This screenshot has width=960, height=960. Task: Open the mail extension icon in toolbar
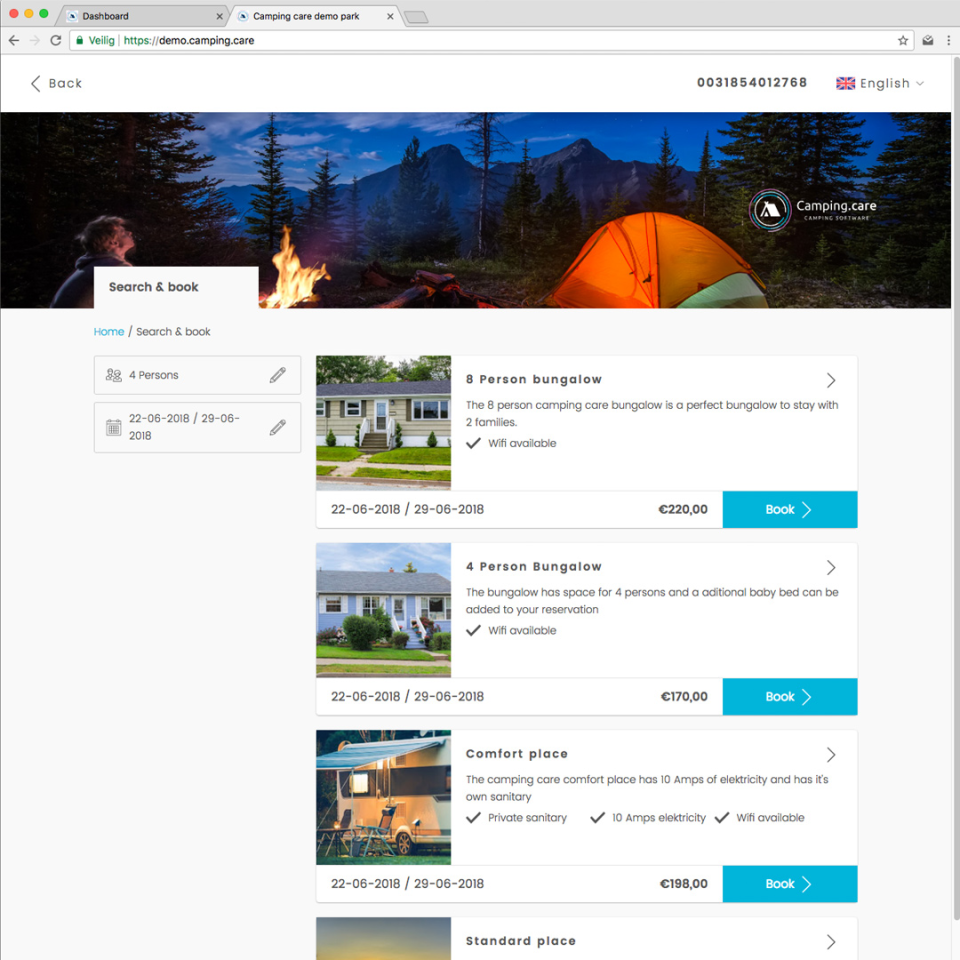928,40
